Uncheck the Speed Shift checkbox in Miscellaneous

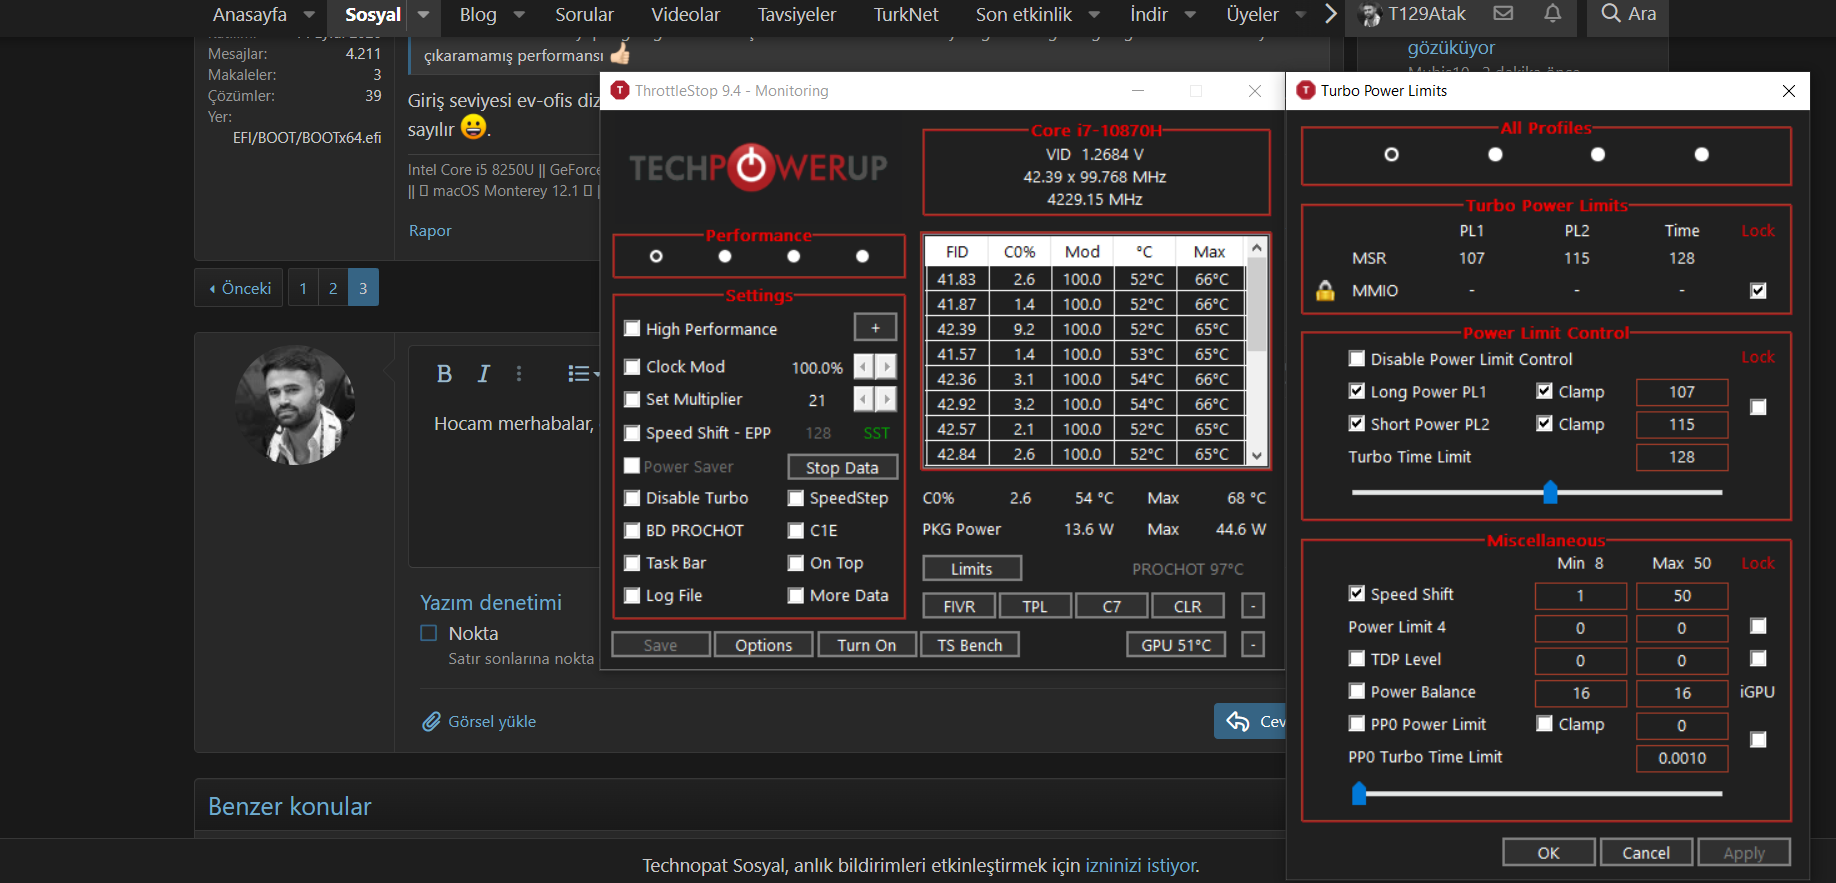[x=1357, y=593]
